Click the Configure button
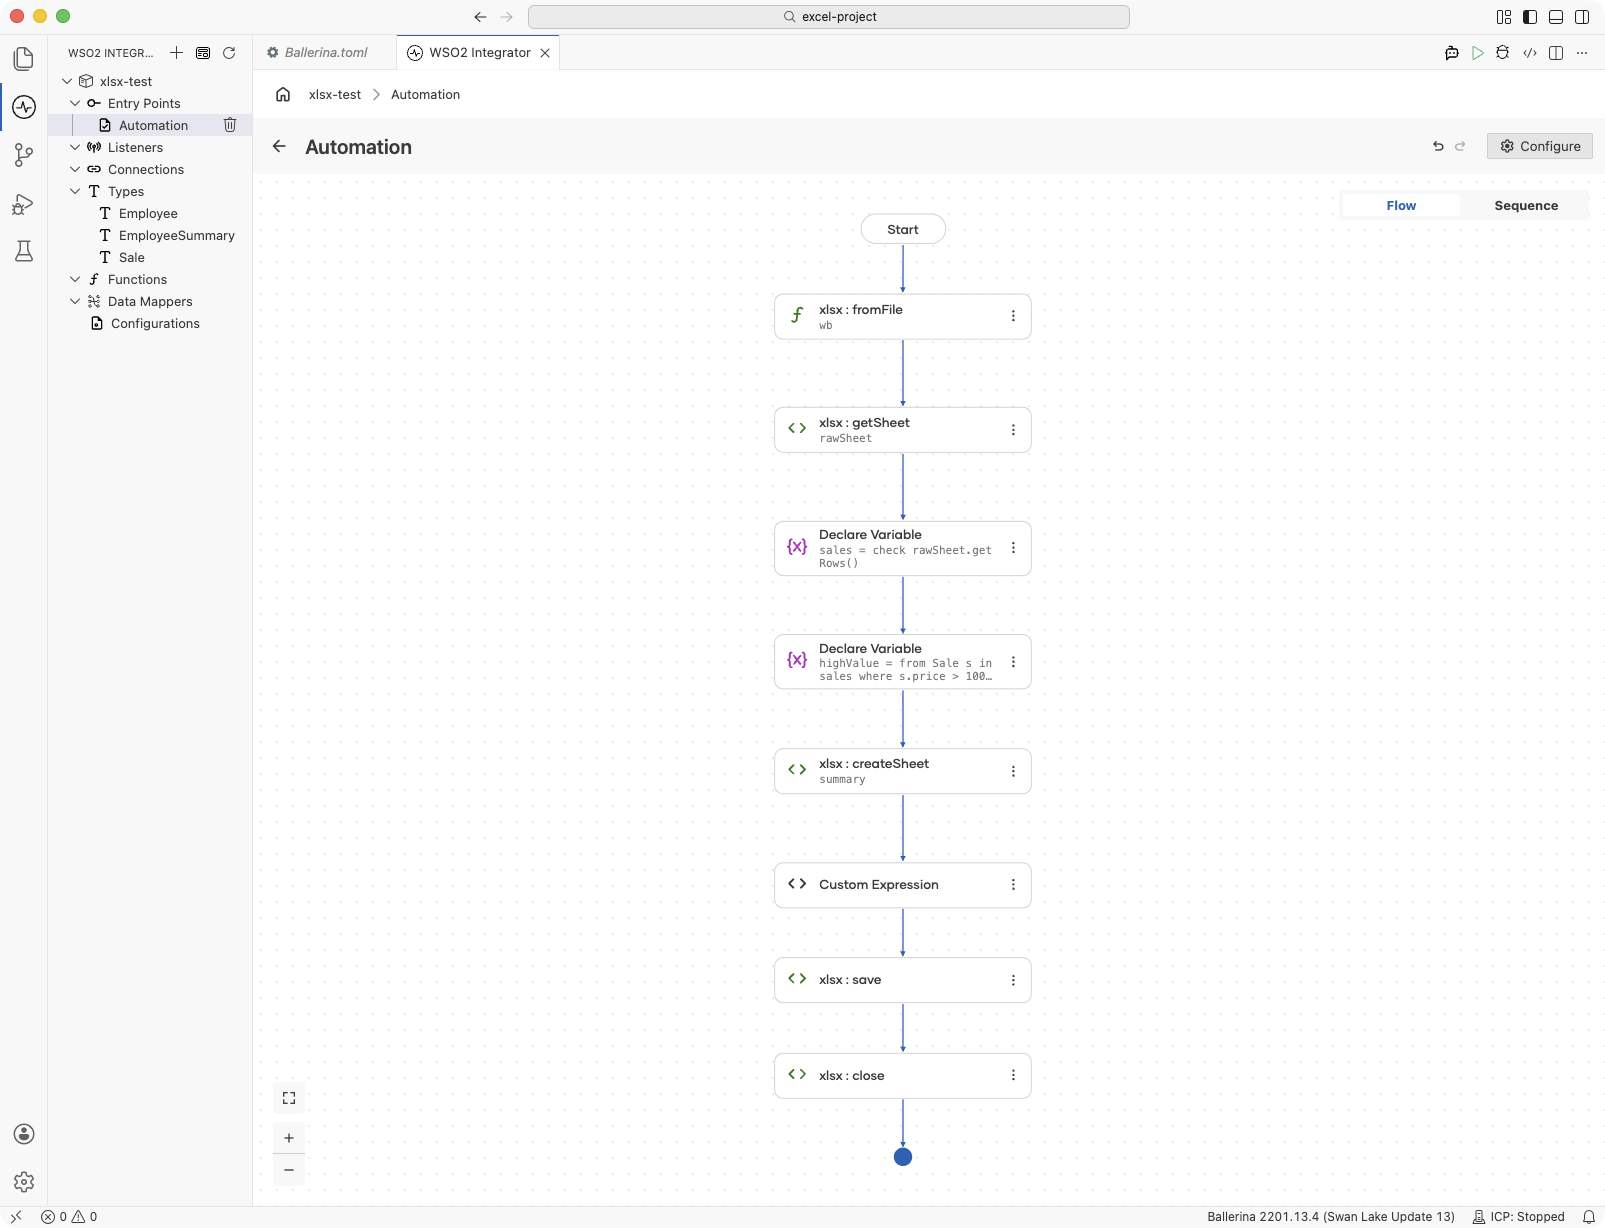Viewport: 1605px width, 1228px height. click(x=1540, y=146)
